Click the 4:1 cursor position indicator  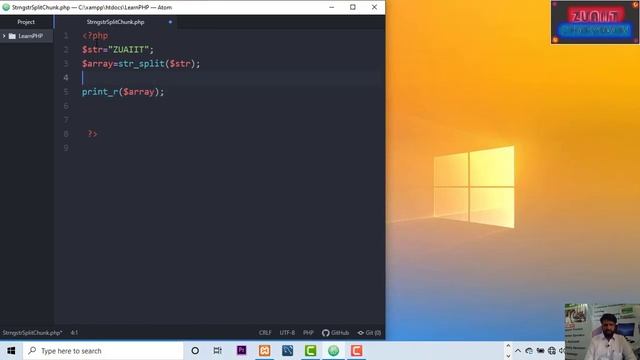(74, 333)
